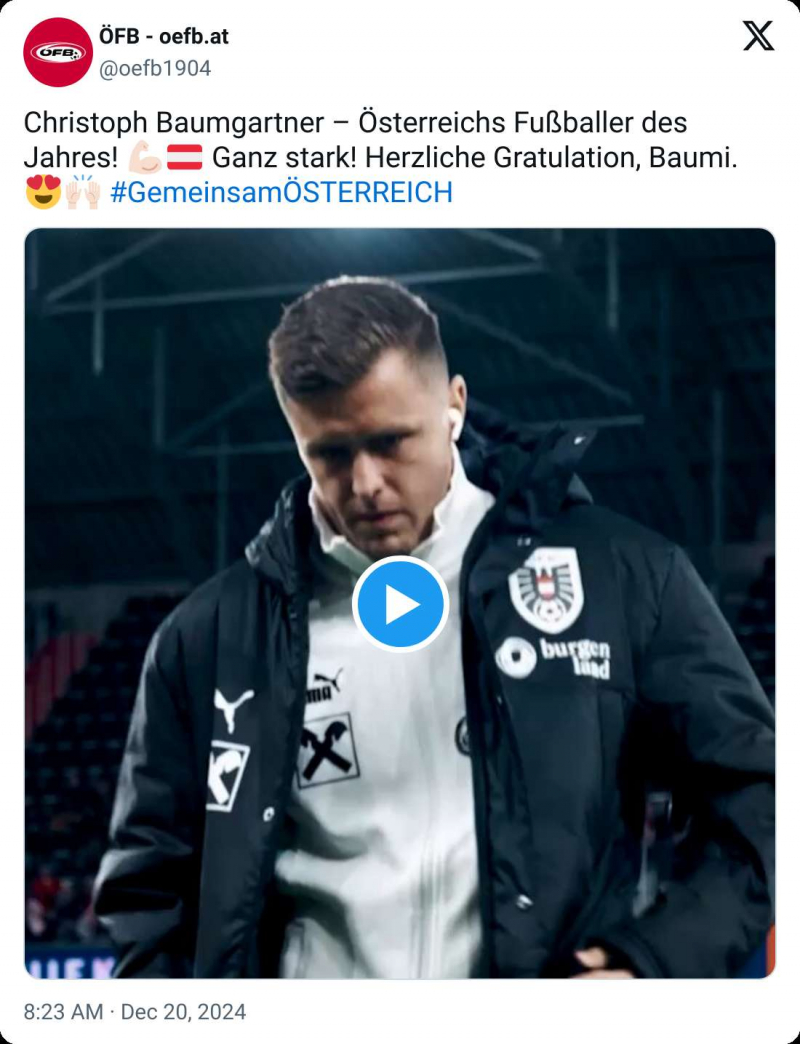Open the @oefb1904 handle link
This screenshot has width=800, height=1044.
[x=154, y=68]
